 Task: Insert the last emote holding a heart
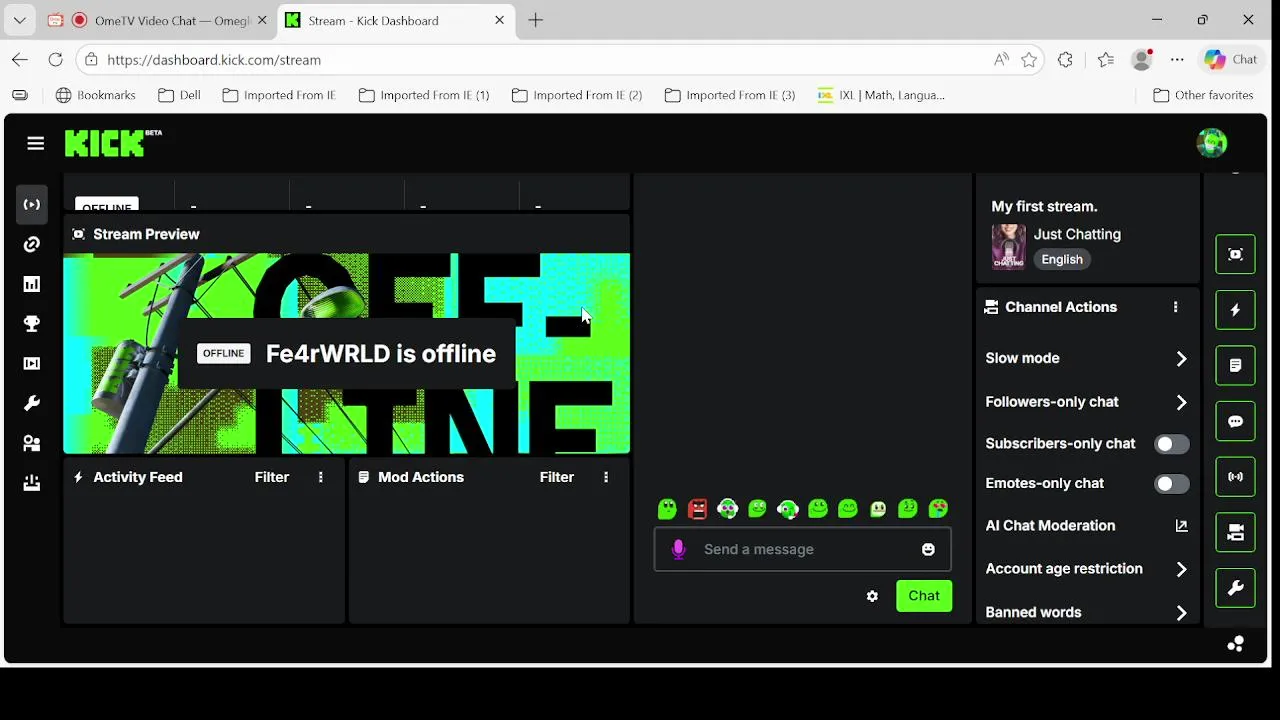point(938,509)
